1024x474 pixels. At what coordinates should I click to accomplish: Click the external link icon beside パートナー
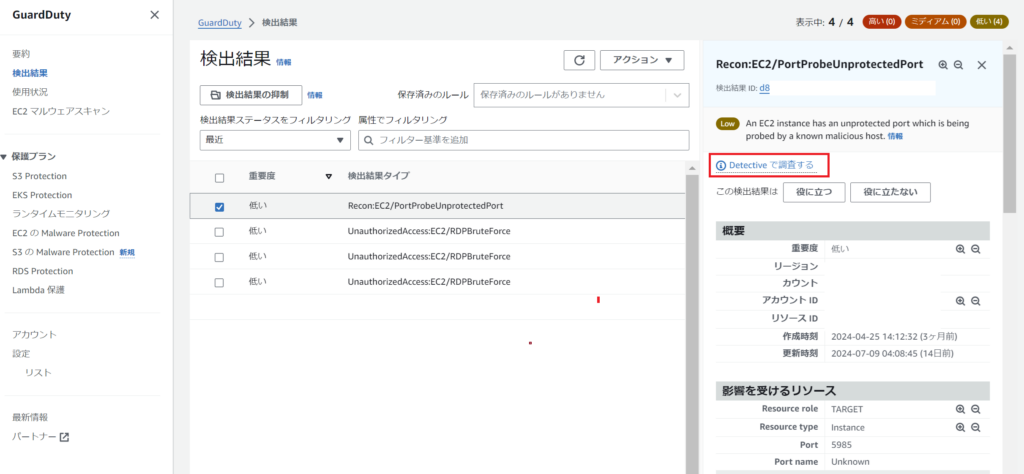pos(64,437)
